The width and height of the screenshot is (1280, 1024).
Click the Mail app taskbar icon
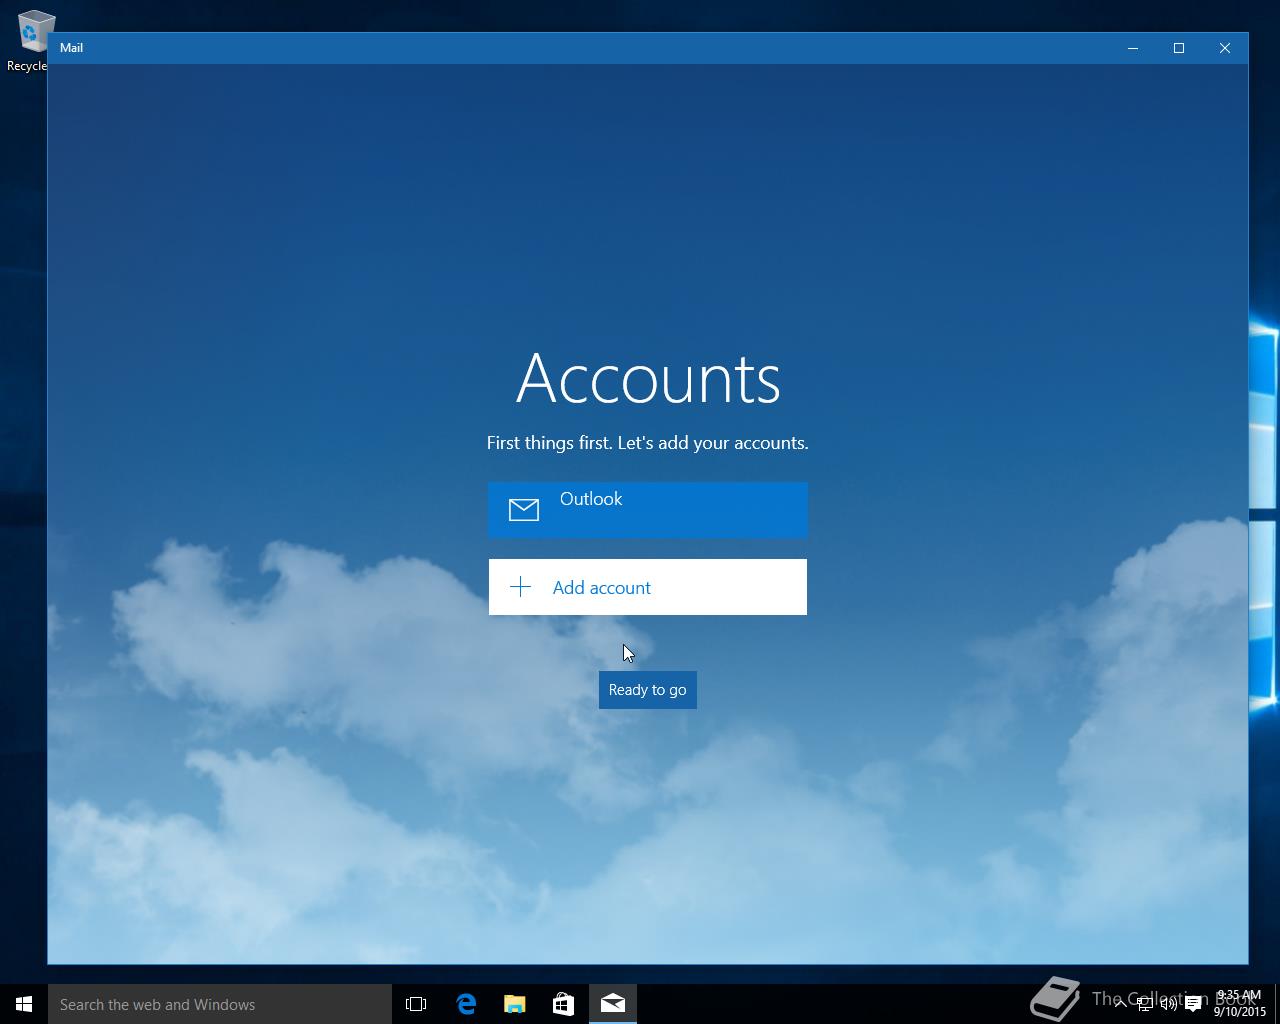pos(613,1004)
